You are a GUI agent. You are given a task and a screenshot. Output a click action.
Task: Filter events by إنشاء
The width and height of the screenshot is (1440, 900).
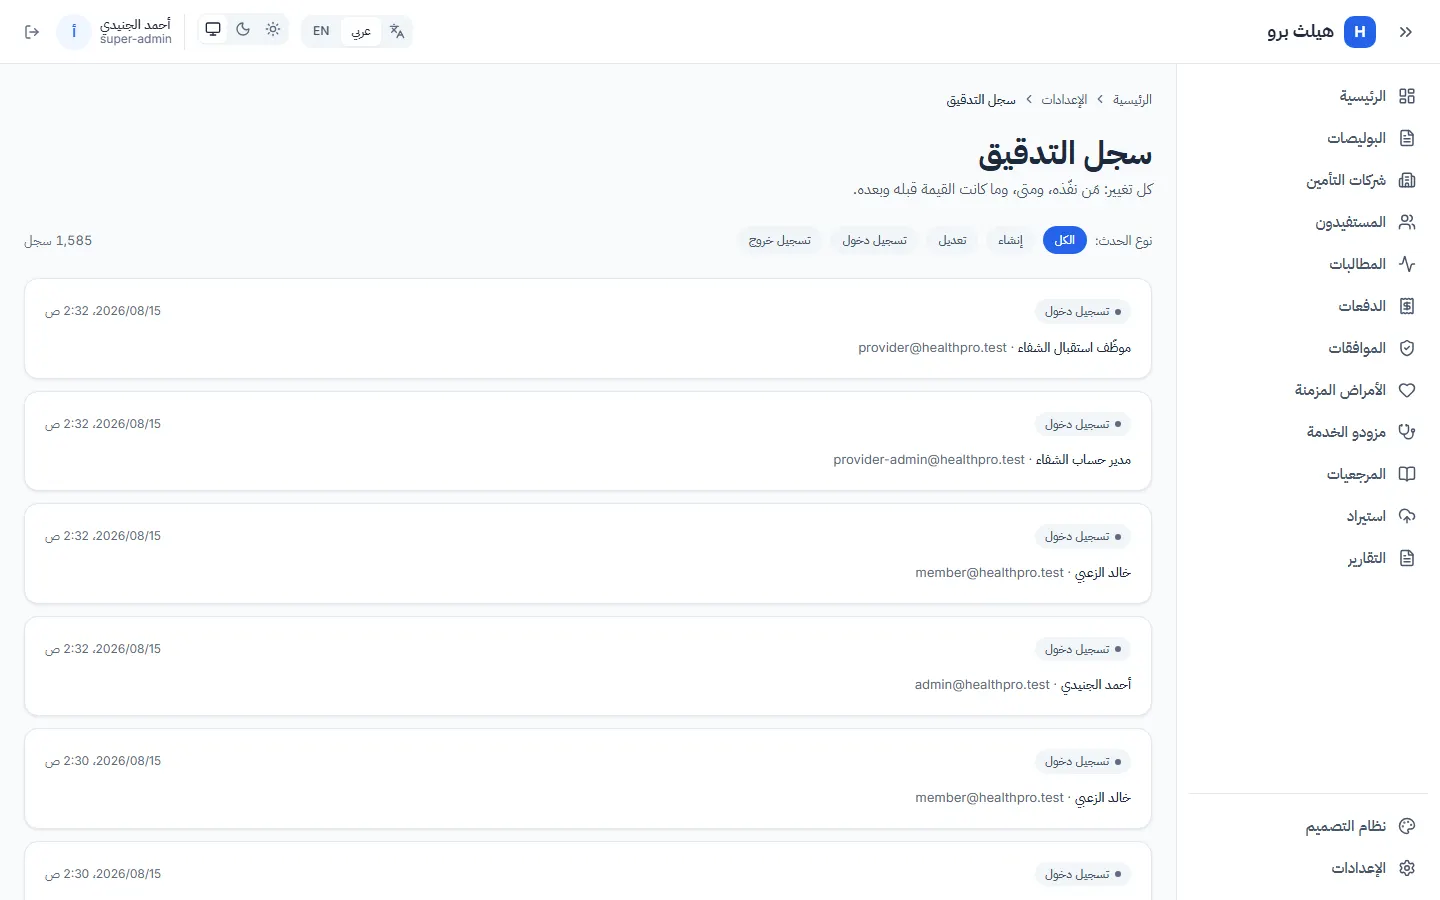pyautogui.click(x=1011, y=240)
